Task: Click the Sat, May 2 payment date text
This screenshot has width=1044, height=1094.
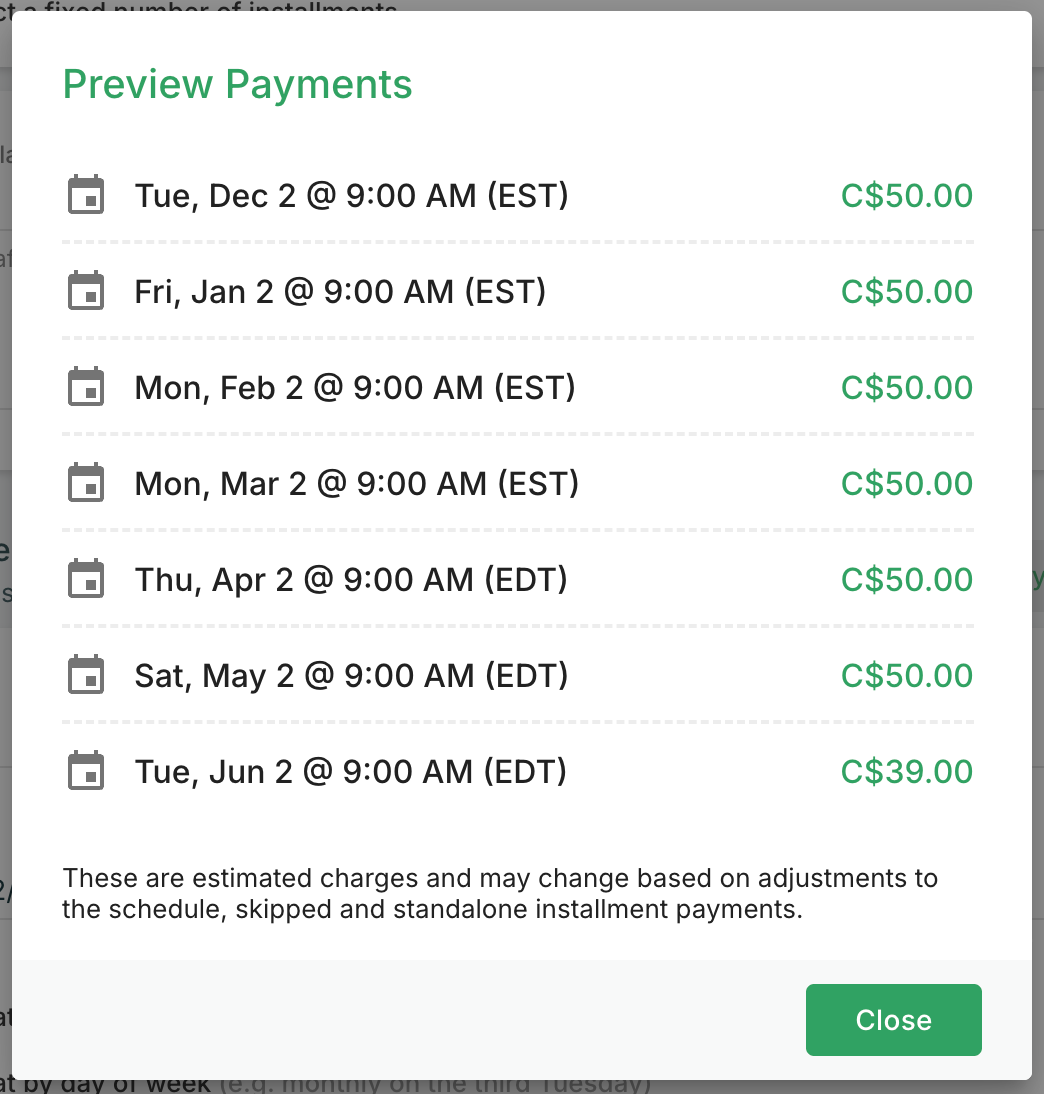Action: pyautogui.click(x=351, y=676)
